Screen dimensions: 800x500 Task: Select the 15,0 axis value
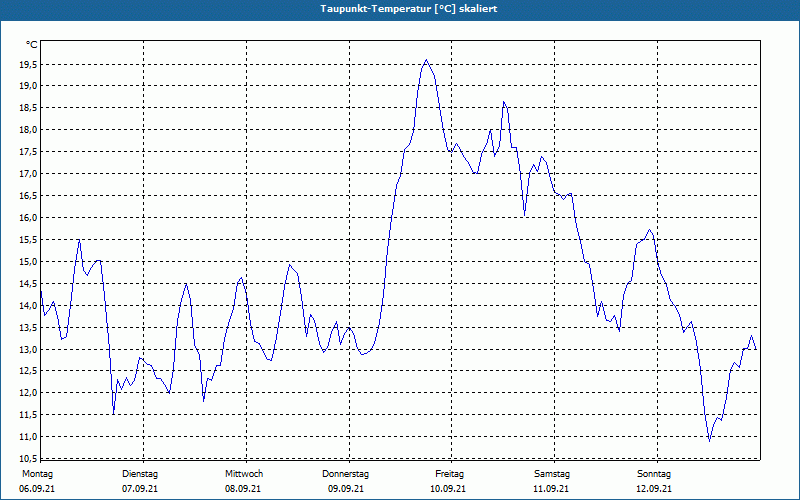29,261
